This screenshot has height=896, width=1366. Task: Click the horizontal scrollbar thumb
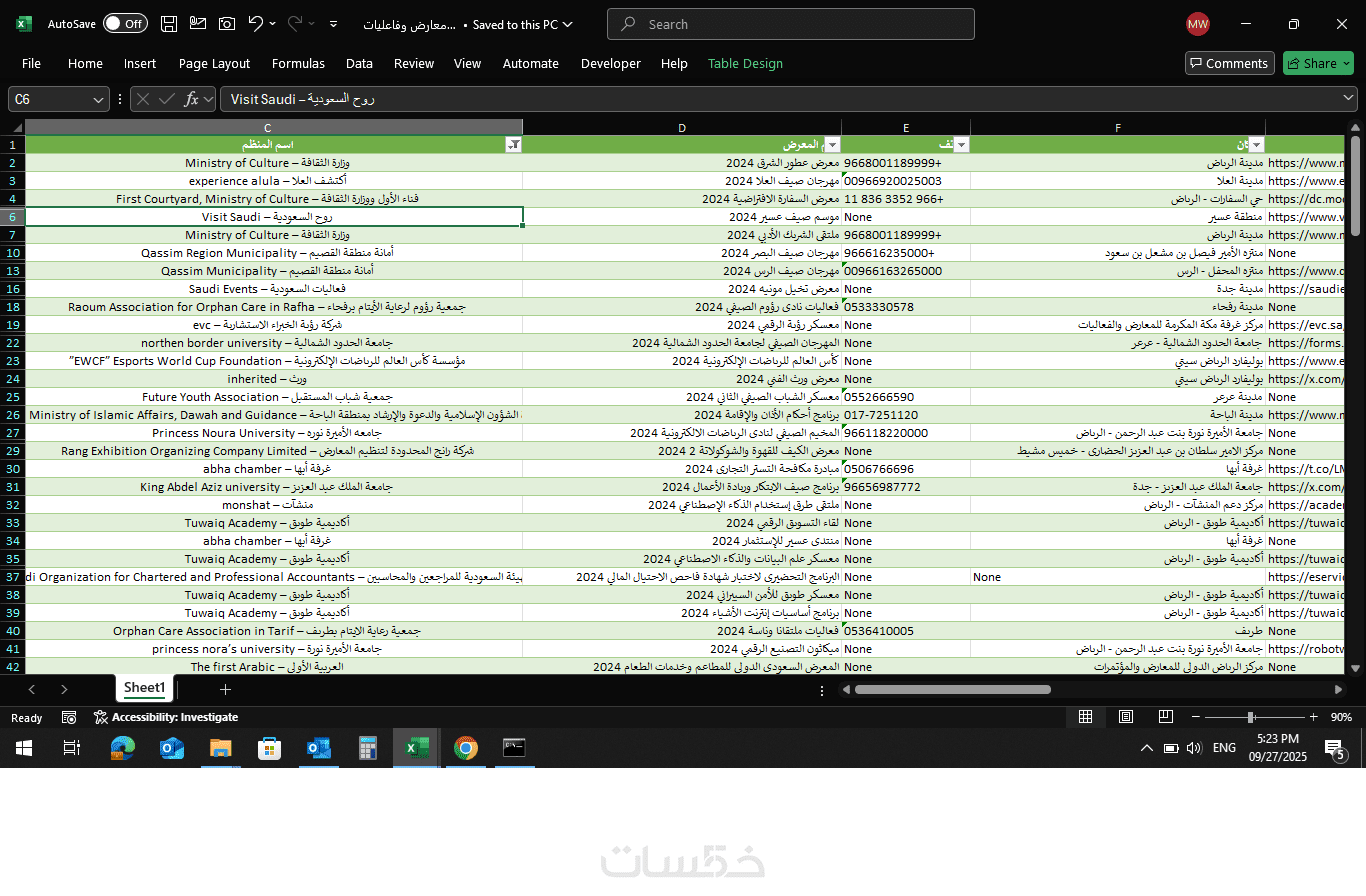pyautogui.click(x=952, y=689)
